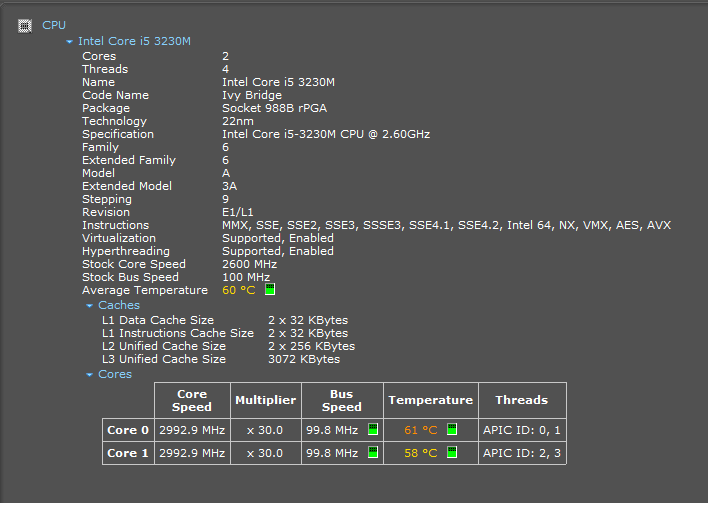
Task: Select the 2 x 256 KBytes value
Action: point(311,346)
